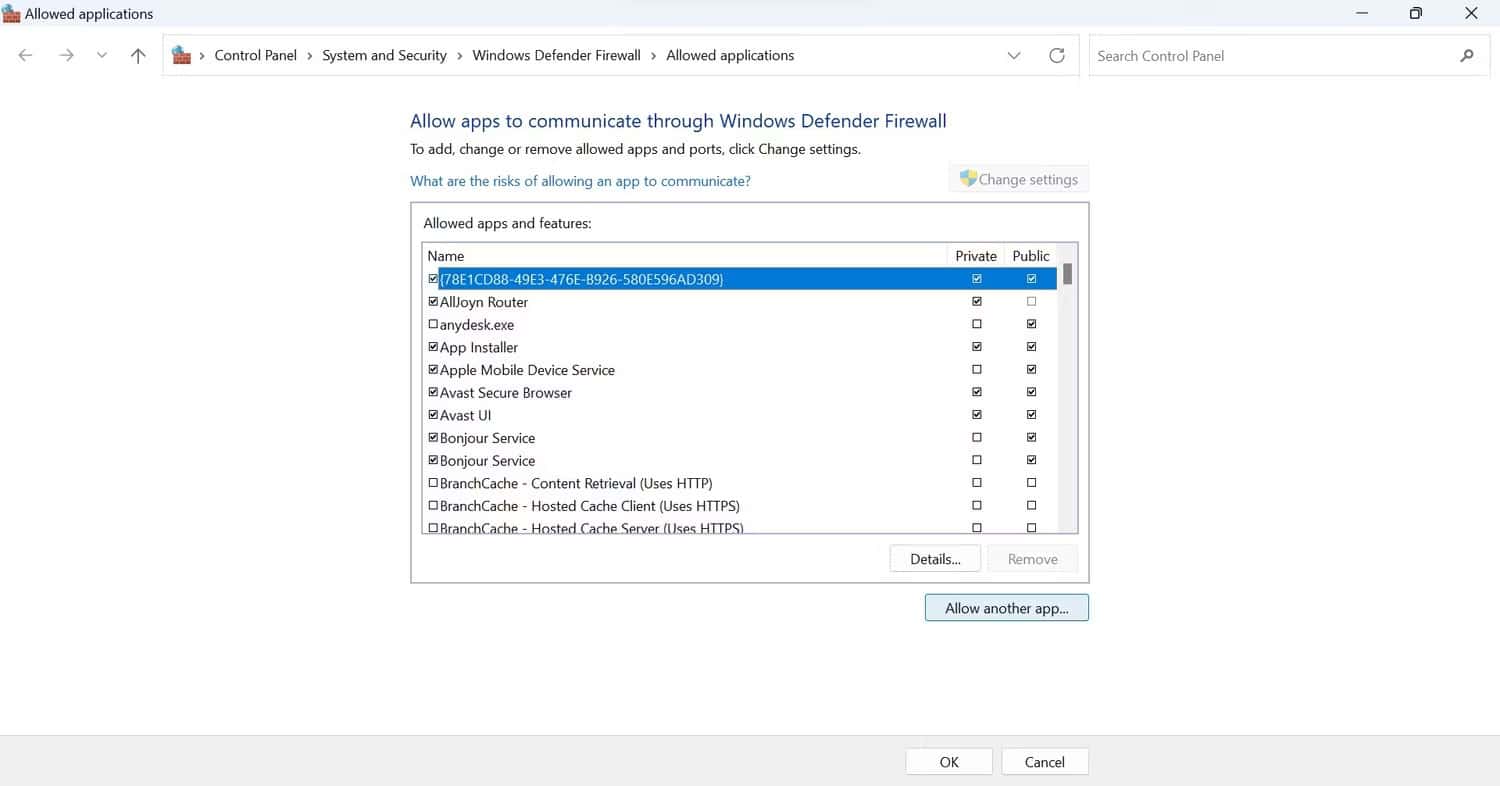Expand chevron after Control Panel breadcrumb
This screenshot has height=786, width=1500.
310,56
